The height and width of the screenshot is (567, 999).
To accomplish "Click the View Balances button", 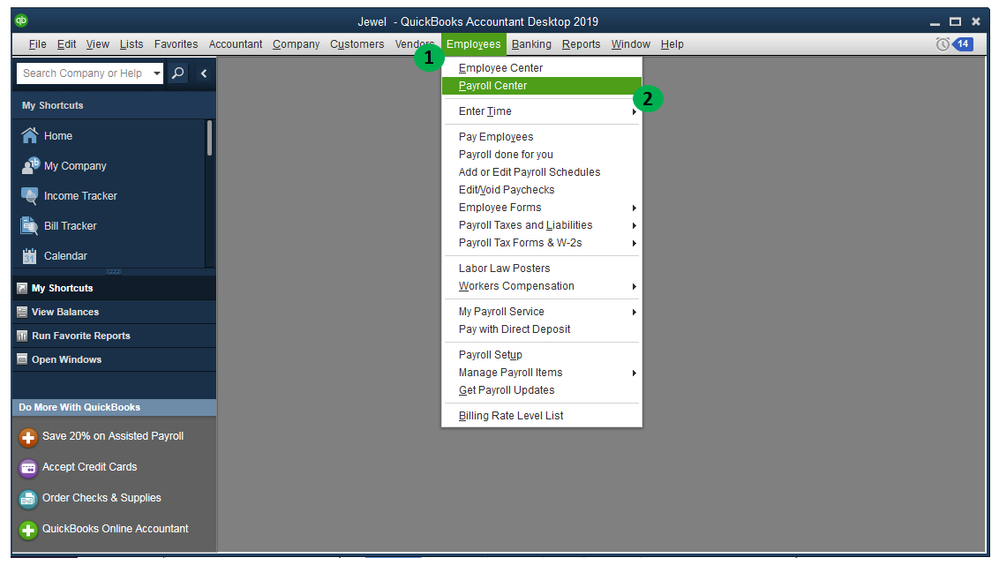I will coord(114,312).
